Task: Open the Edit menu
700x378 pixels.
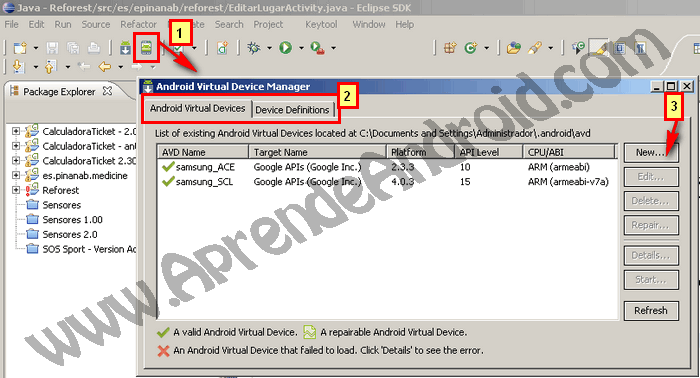Action: click(x=36, y=25)
